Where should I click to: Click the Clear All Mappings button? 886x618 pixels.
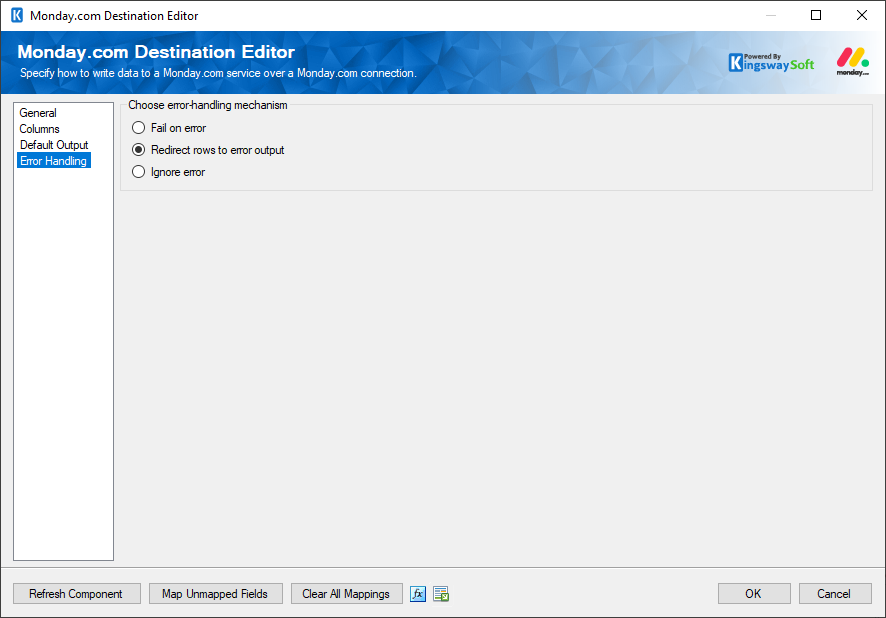346,594
